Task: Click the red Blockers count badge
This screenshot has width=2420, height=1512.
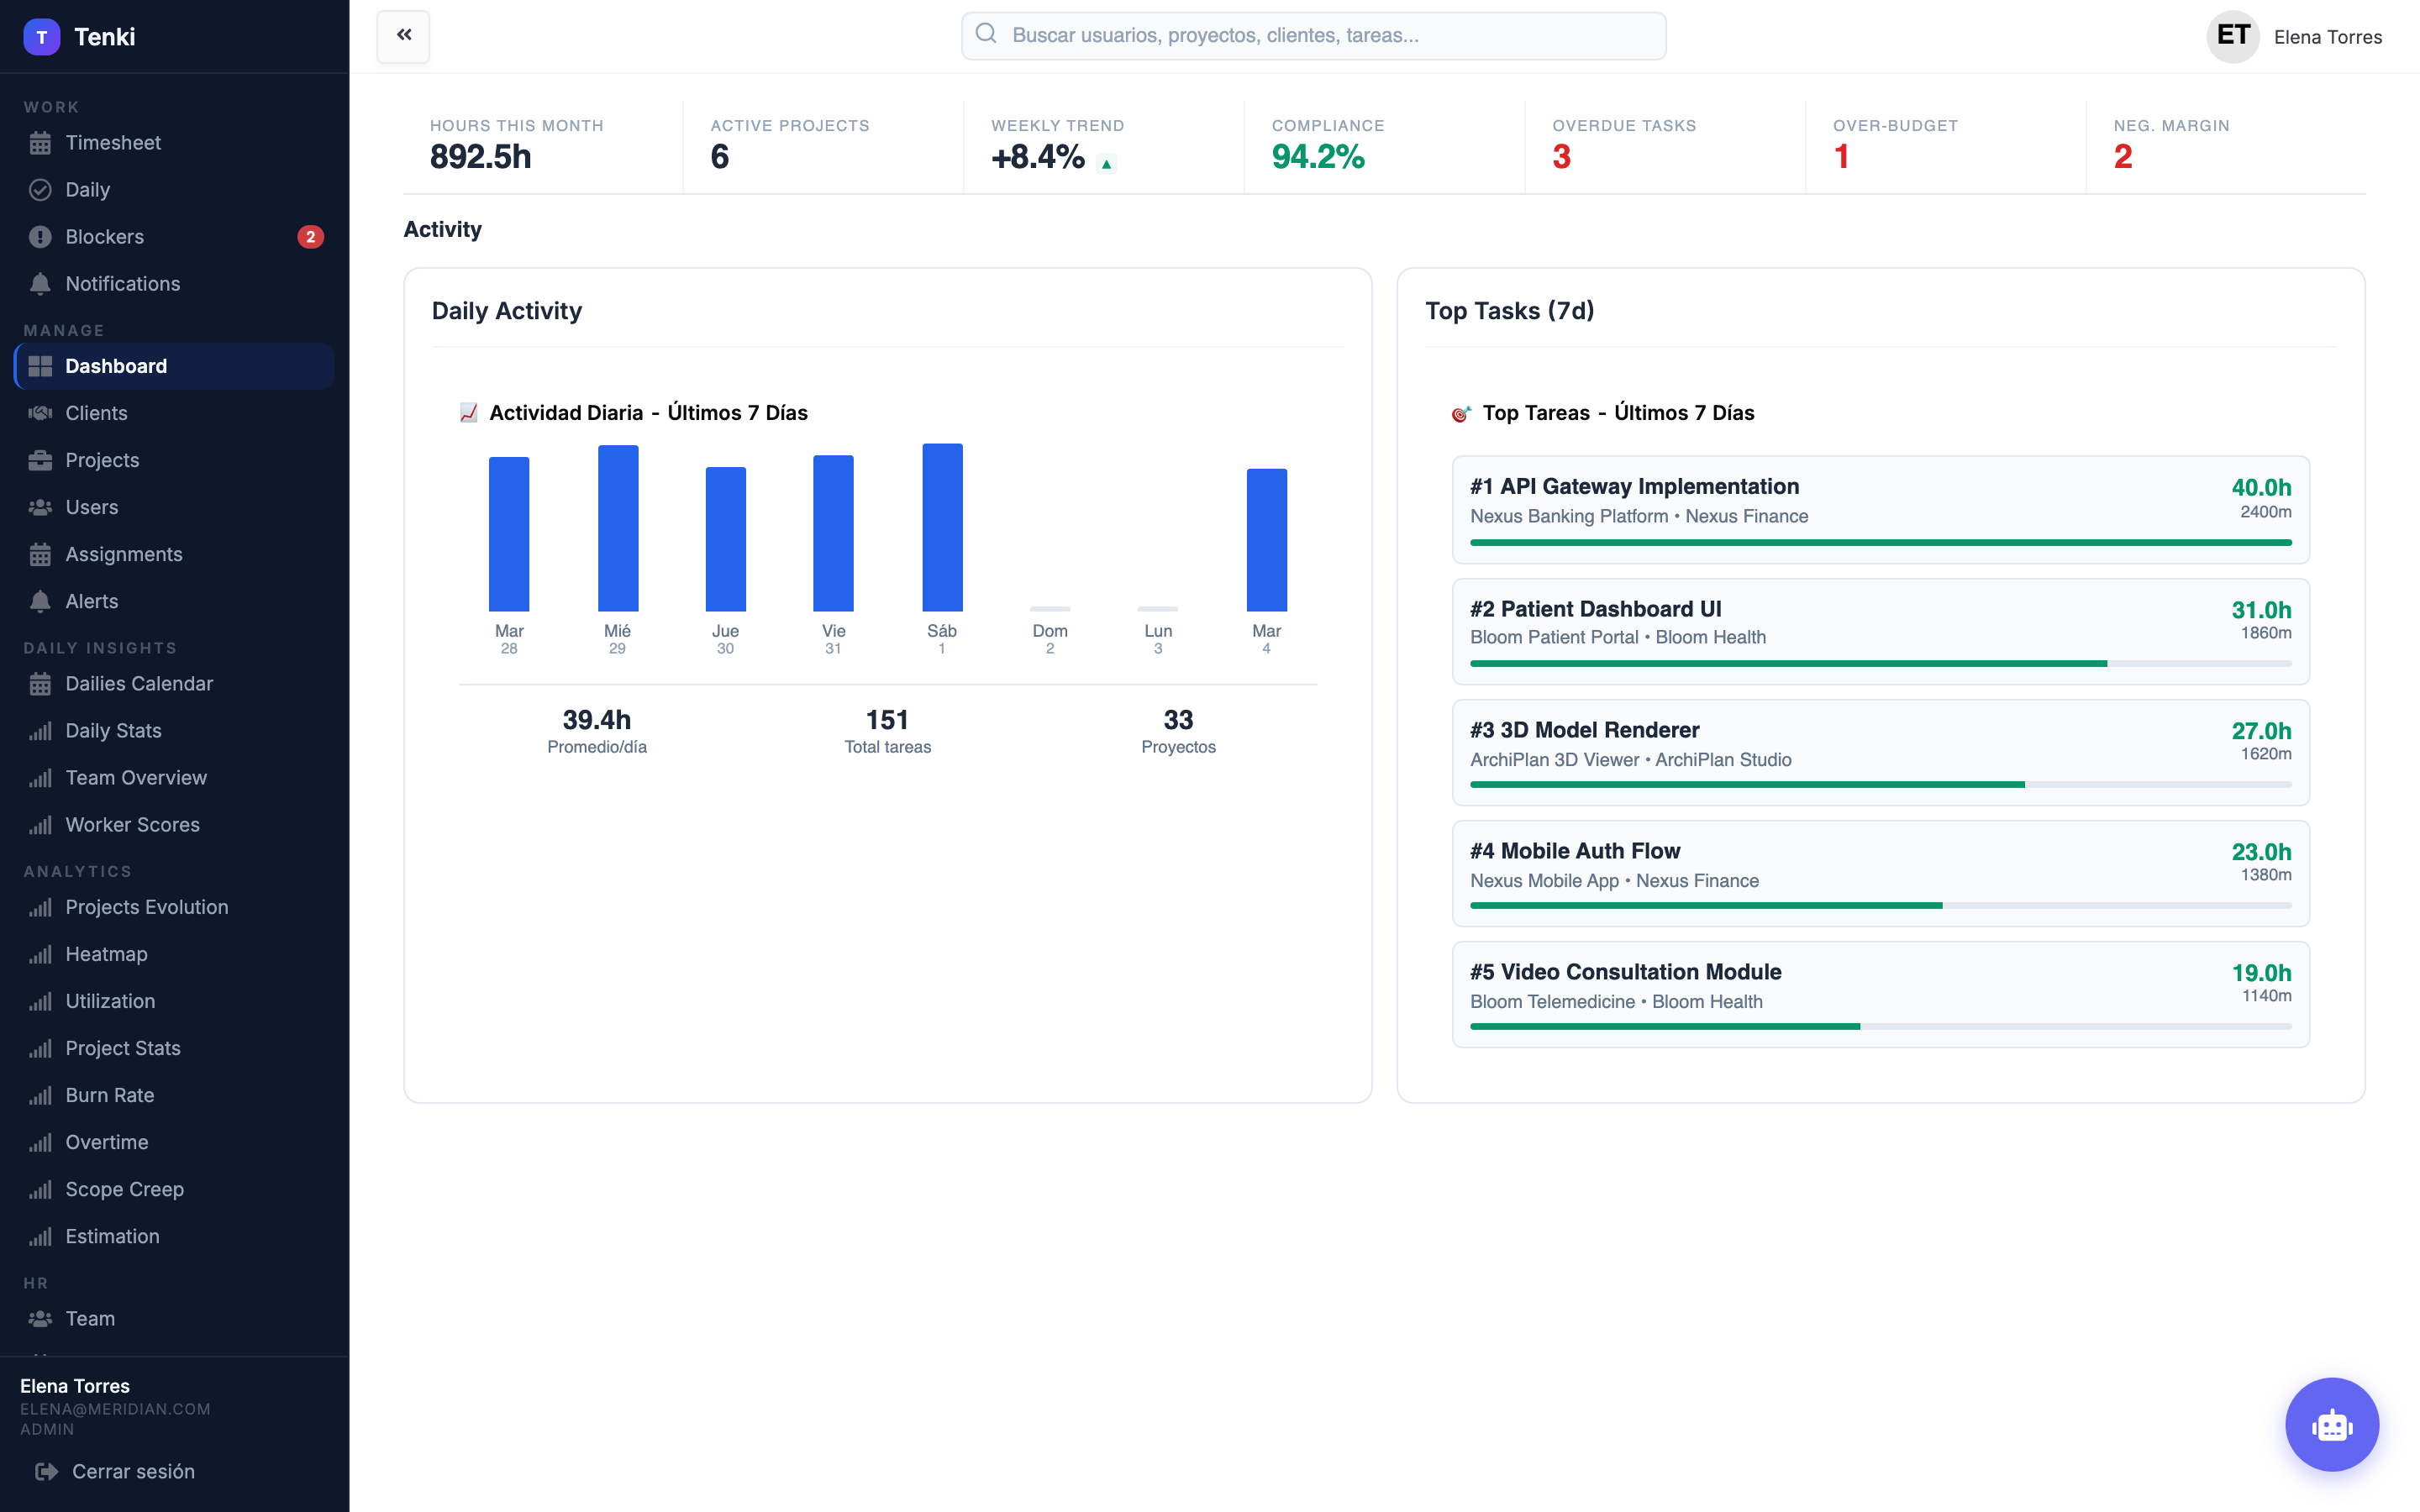Action: tap(310, 237)
